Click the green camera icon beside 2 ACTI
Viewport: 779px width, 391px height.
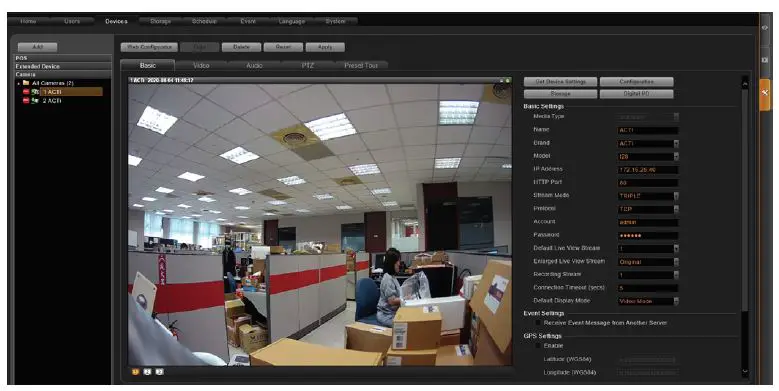tap(35, 101)
